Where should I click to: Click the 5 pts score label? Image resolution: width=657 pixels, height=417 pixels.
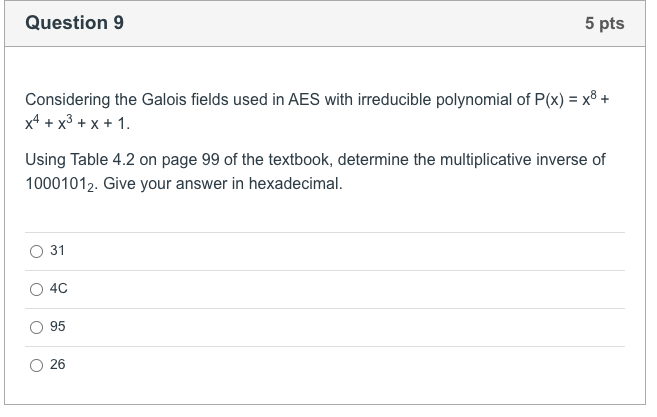(605, 23)
